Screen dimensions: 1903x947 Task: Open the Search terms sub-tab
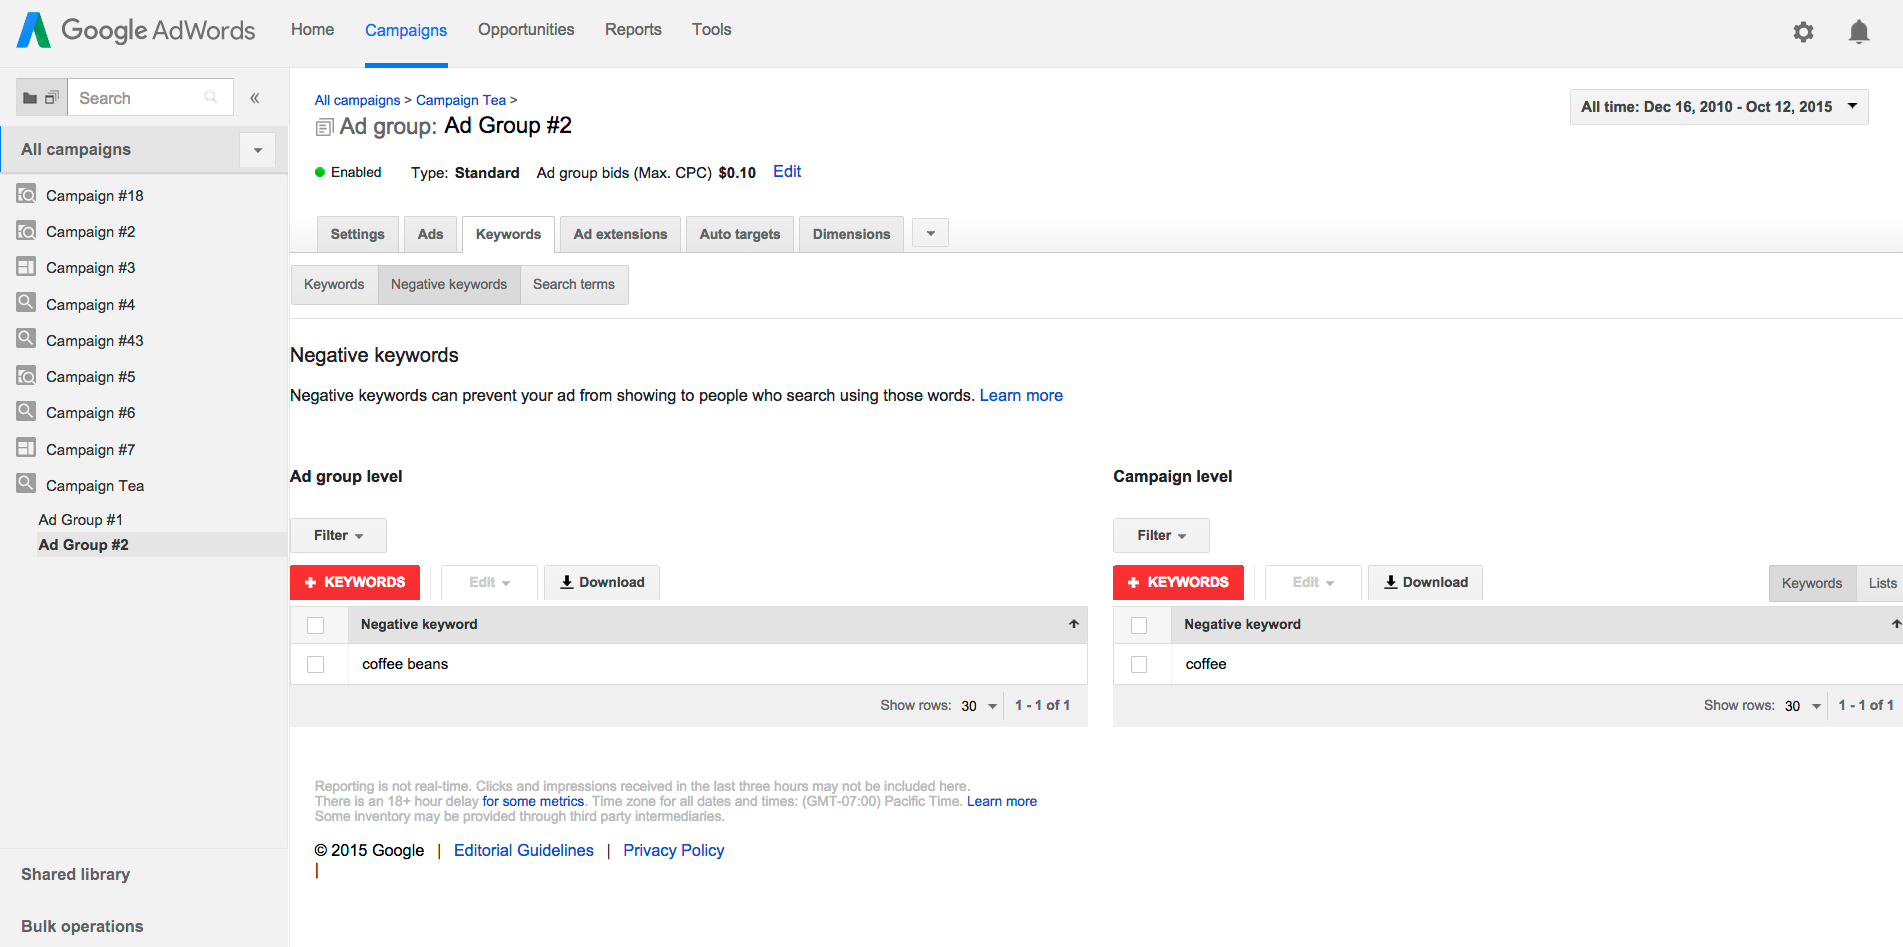(573, 284)
